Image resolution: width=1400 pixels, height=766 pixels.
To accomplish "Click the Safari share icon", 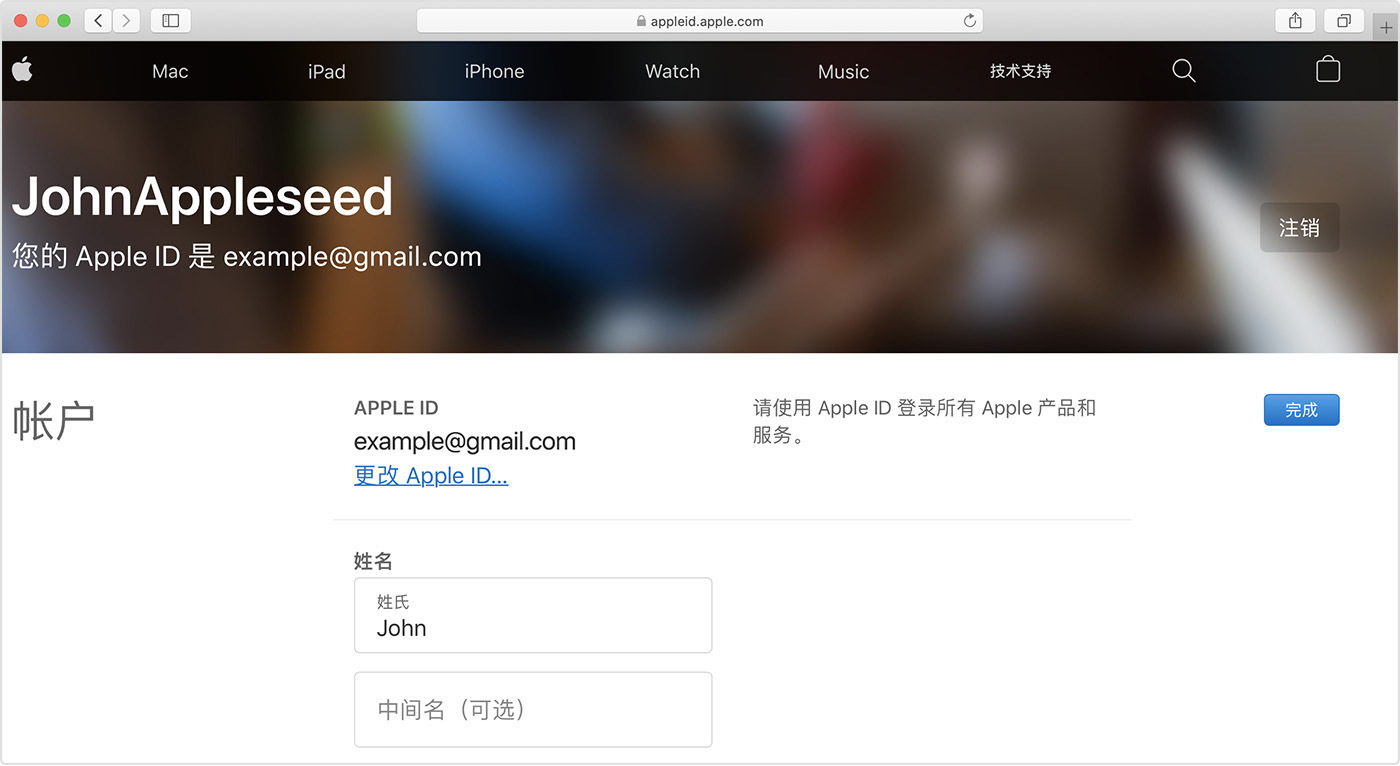I will pyautogui.click(x=1295, y=20).
